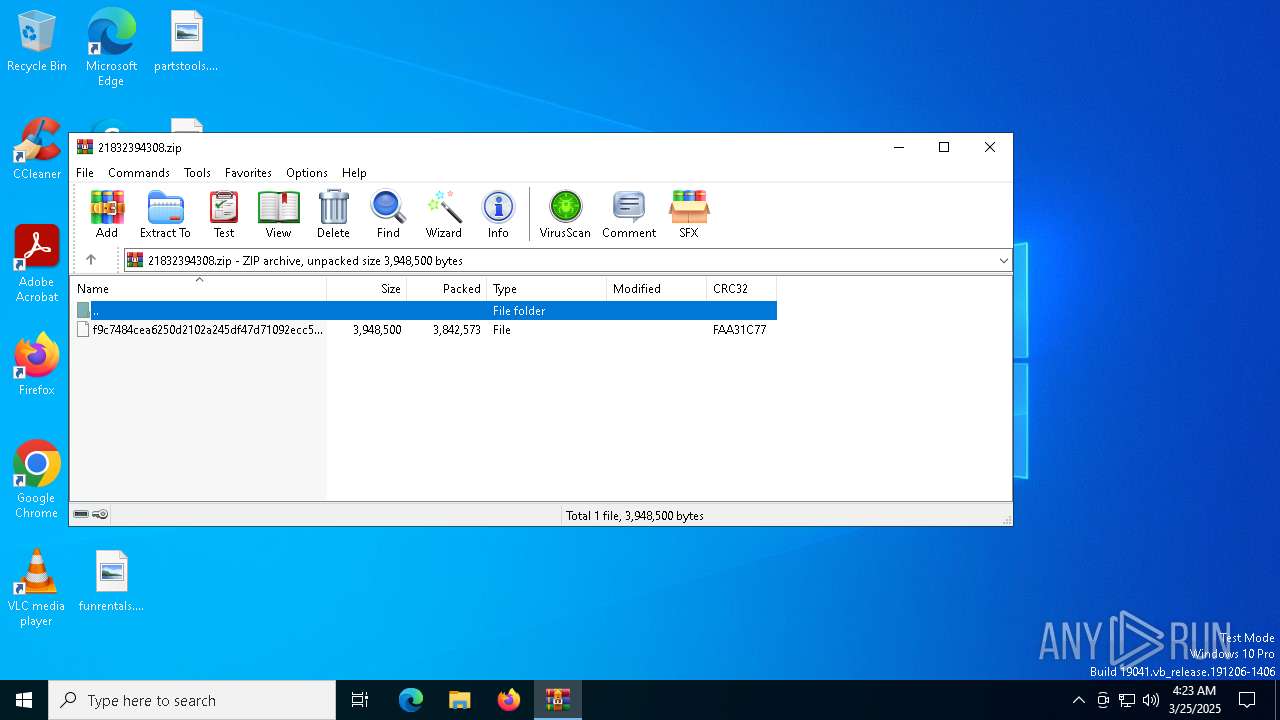Open the notification center
Image resolution: width=1280 pixels, height=720 pixels.
click(x=1247, y=700)
